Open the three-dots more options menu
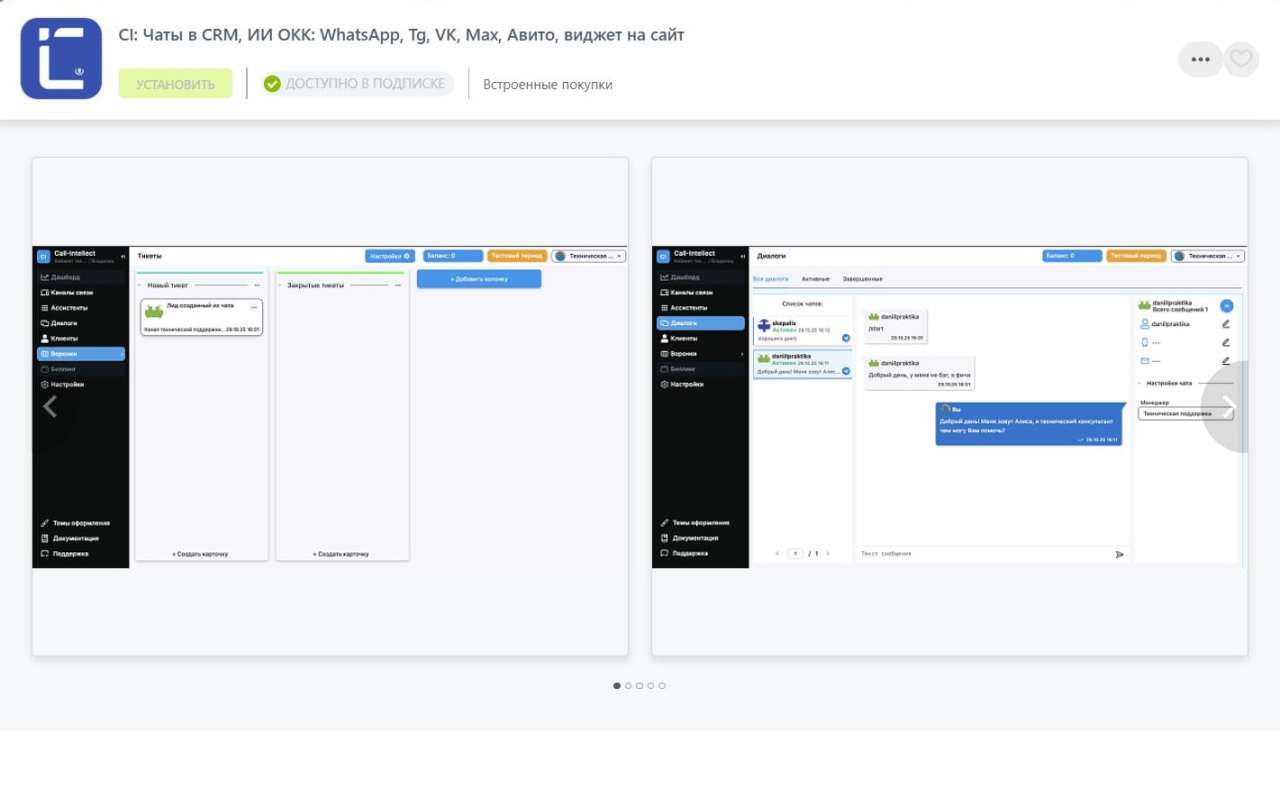 [1200, 59]
